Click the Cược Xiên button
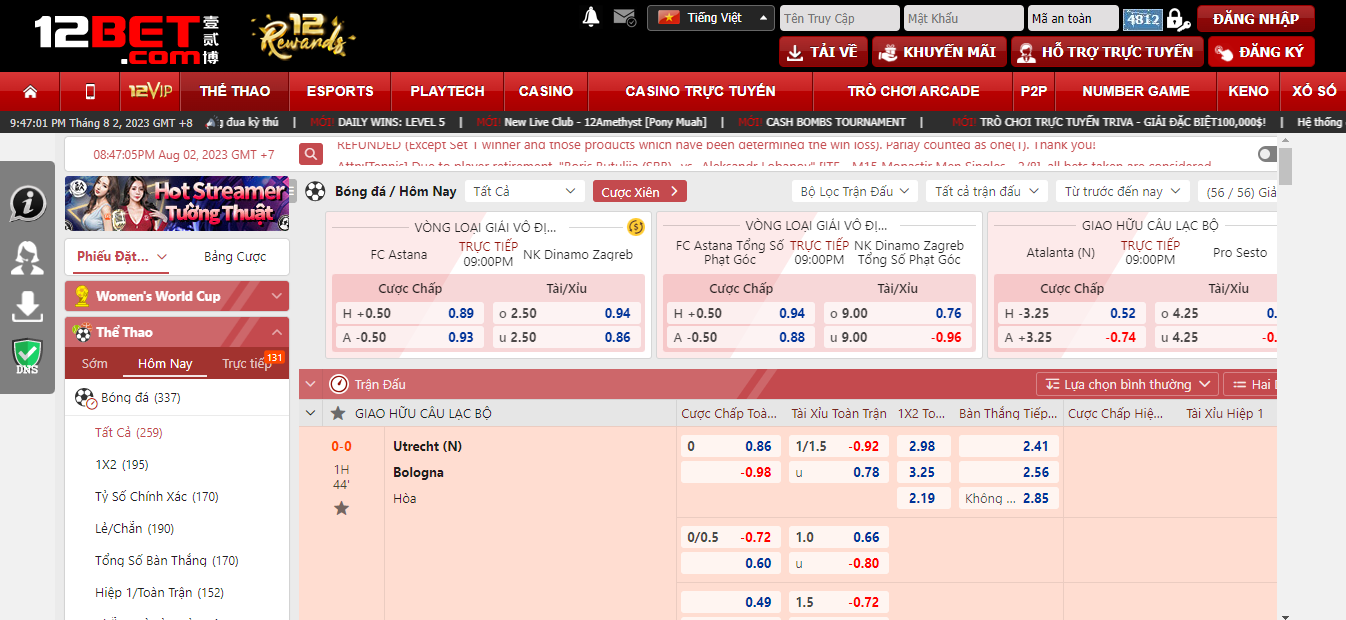The height and width of the screenshot is (620, 1346). point(639,191)
